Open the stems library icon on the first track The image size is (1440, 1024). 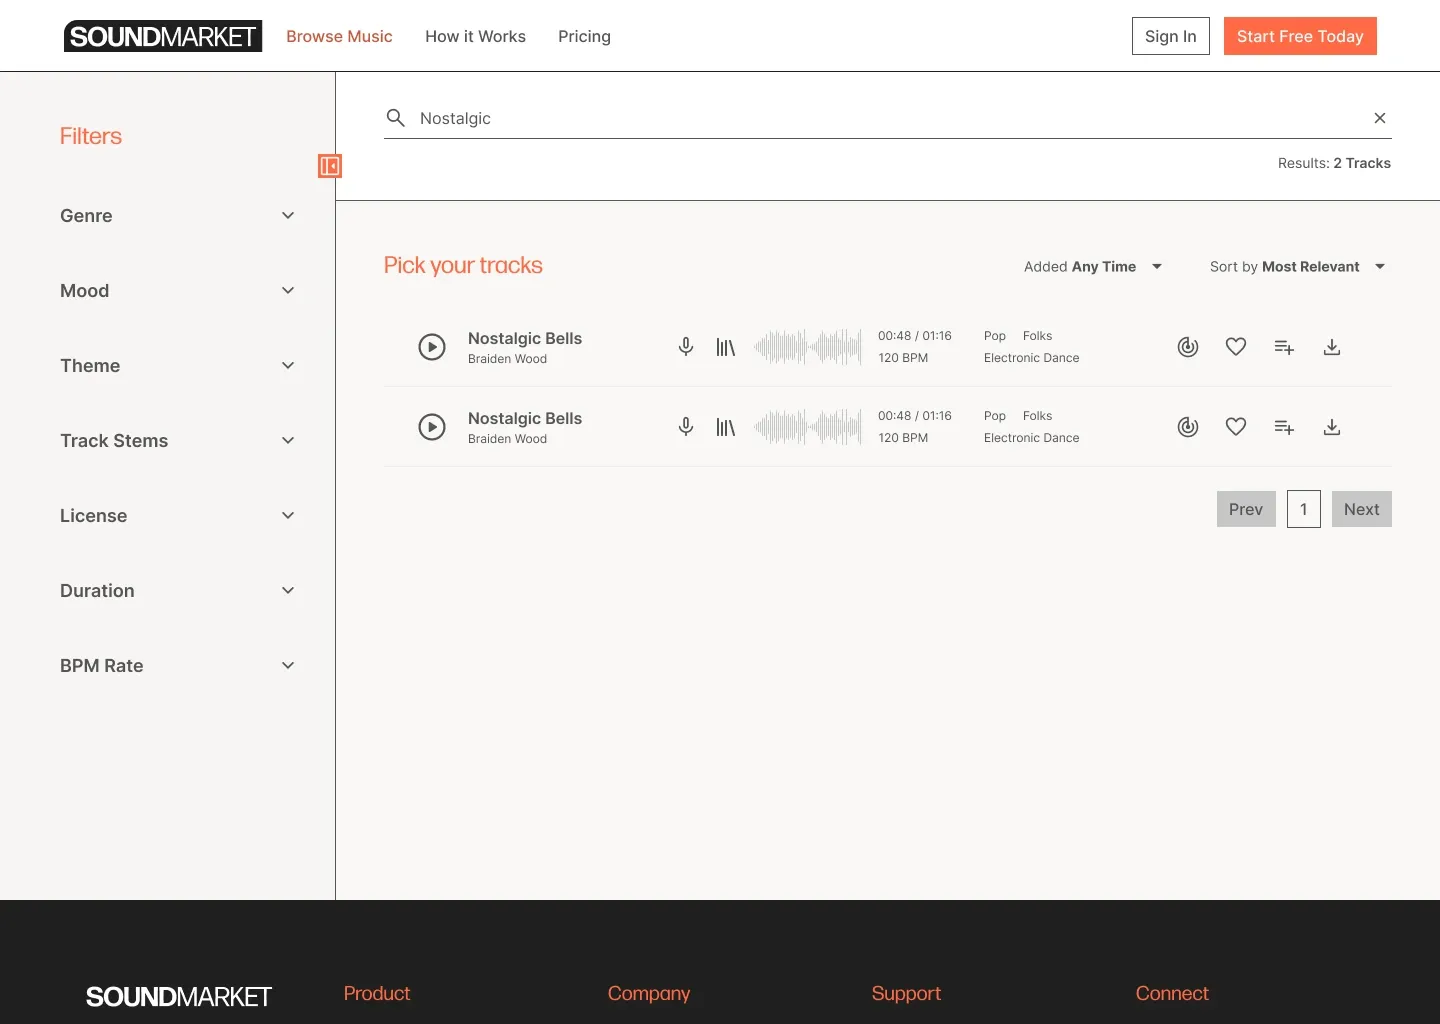(x=726, y=347)
